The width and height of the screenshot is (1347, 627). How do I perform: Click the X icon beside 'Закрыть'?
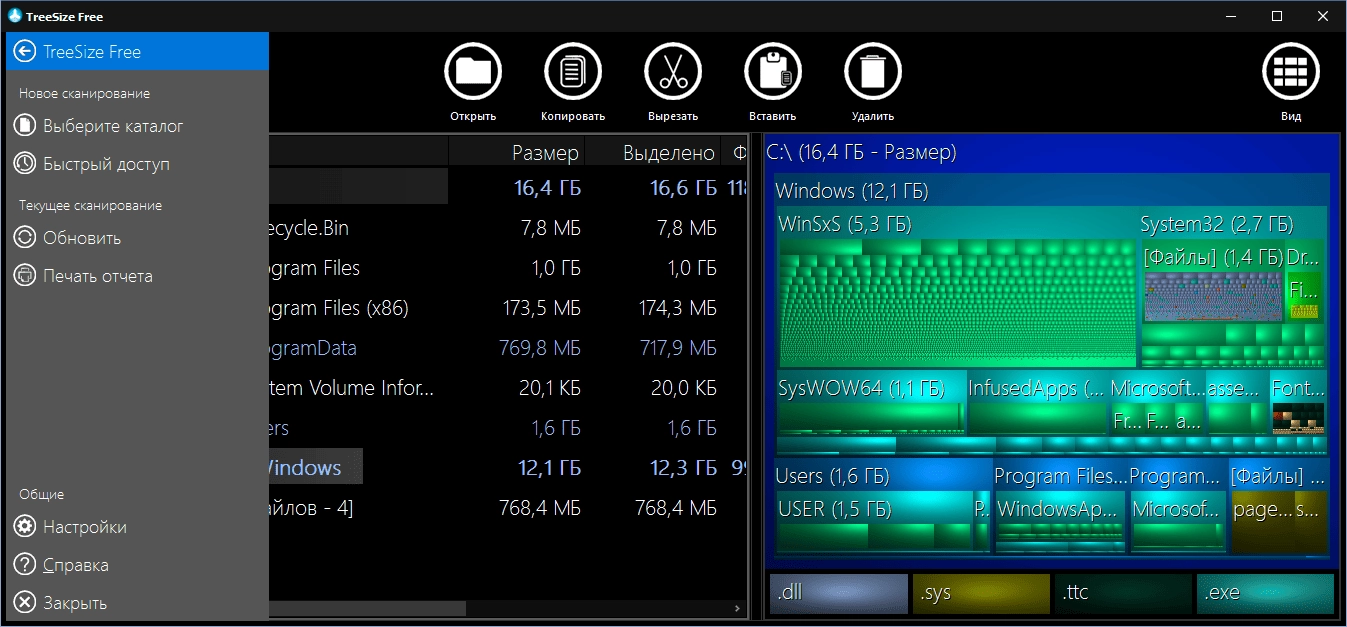[25, 603]
